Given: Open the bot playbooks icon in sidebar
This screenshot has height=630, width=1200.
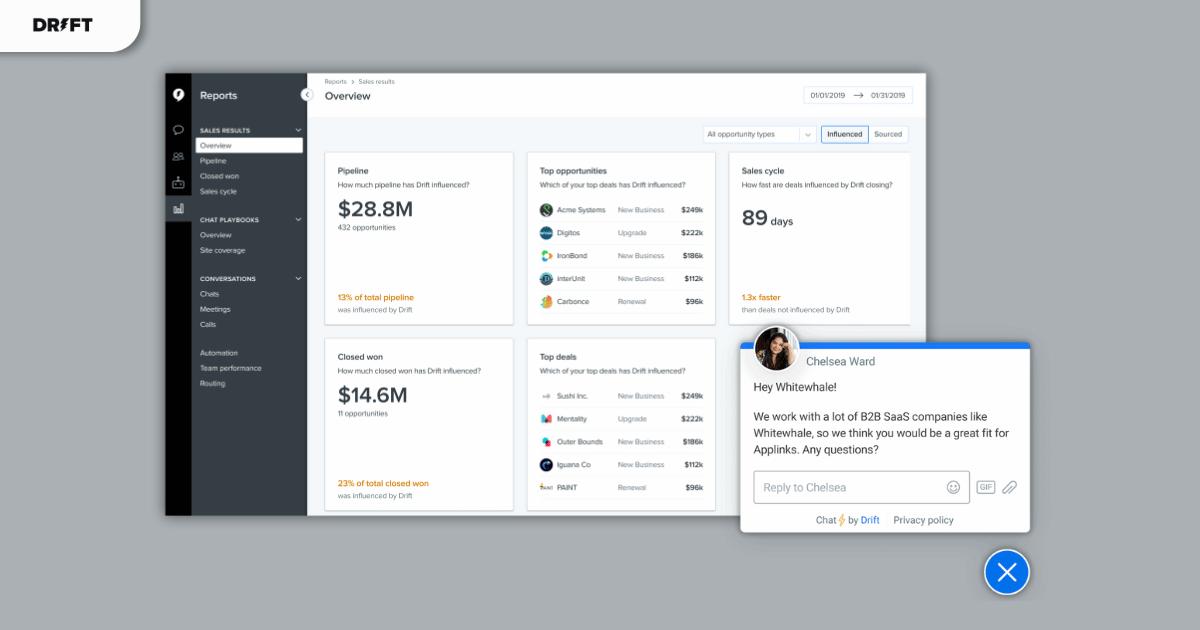Looking at the screenshot, I should 178,182.
